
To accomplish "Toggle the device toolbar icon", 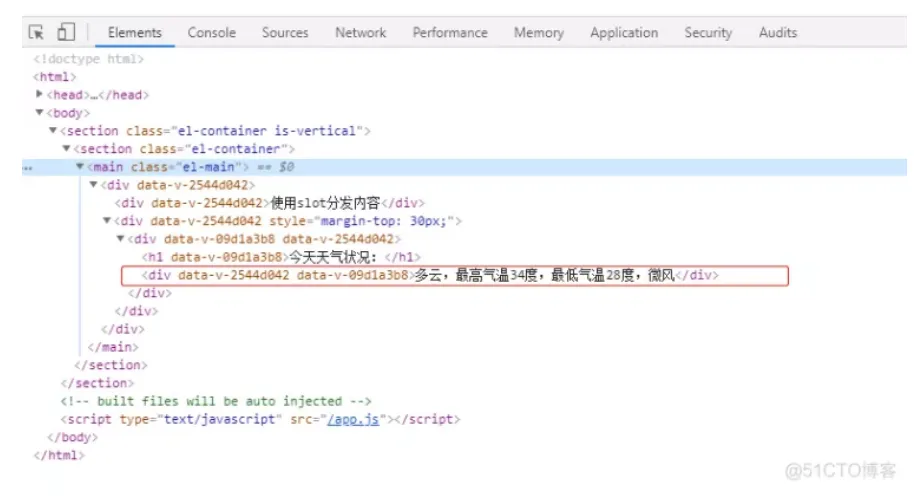I will (x=66, y=32).
